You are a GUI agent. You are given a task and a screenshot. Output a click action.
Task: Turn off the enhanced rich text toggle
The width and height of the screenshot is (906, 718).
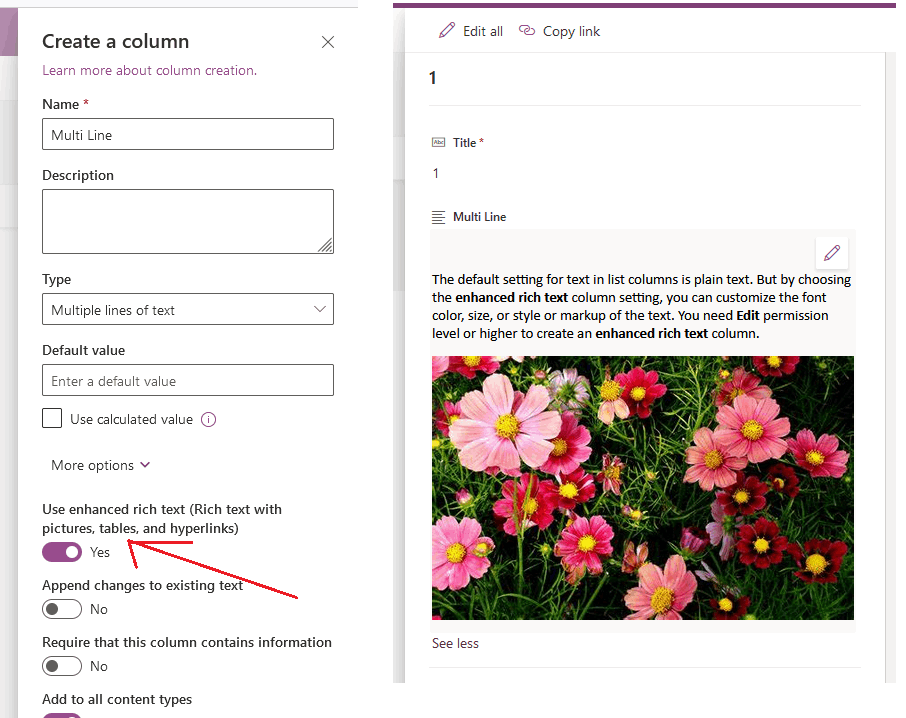[62, 552]
